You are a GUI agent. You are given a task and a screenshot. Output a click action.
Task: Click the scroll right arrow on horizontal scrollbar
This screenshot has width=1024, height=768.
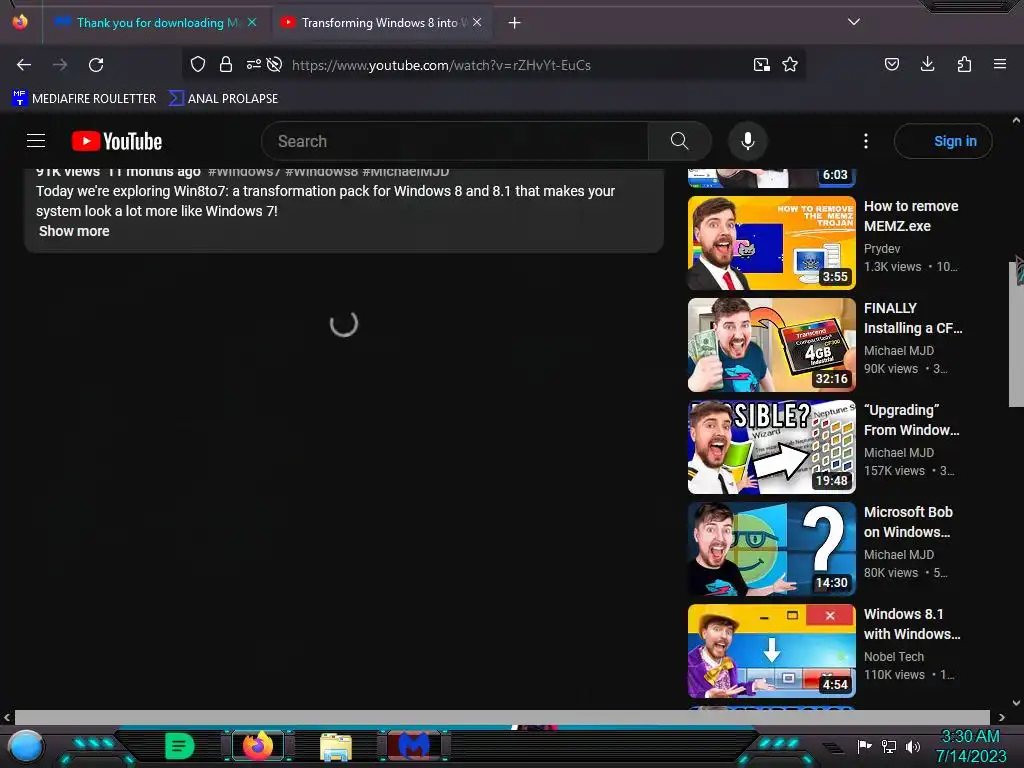[1002, 717]
